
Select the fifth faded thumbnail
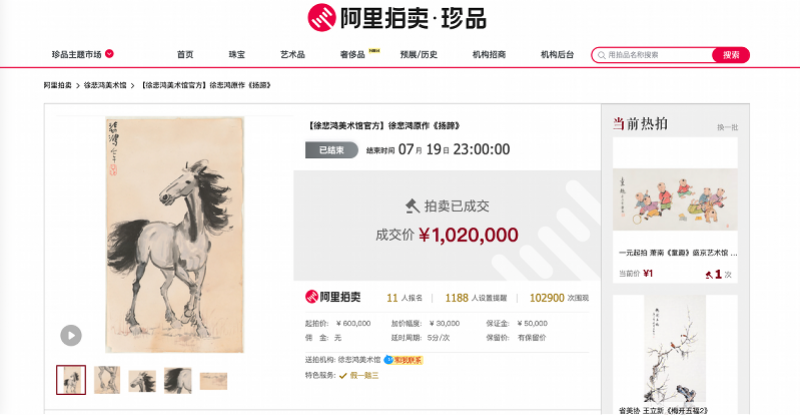pyautogui.click(x=213, y=381)
